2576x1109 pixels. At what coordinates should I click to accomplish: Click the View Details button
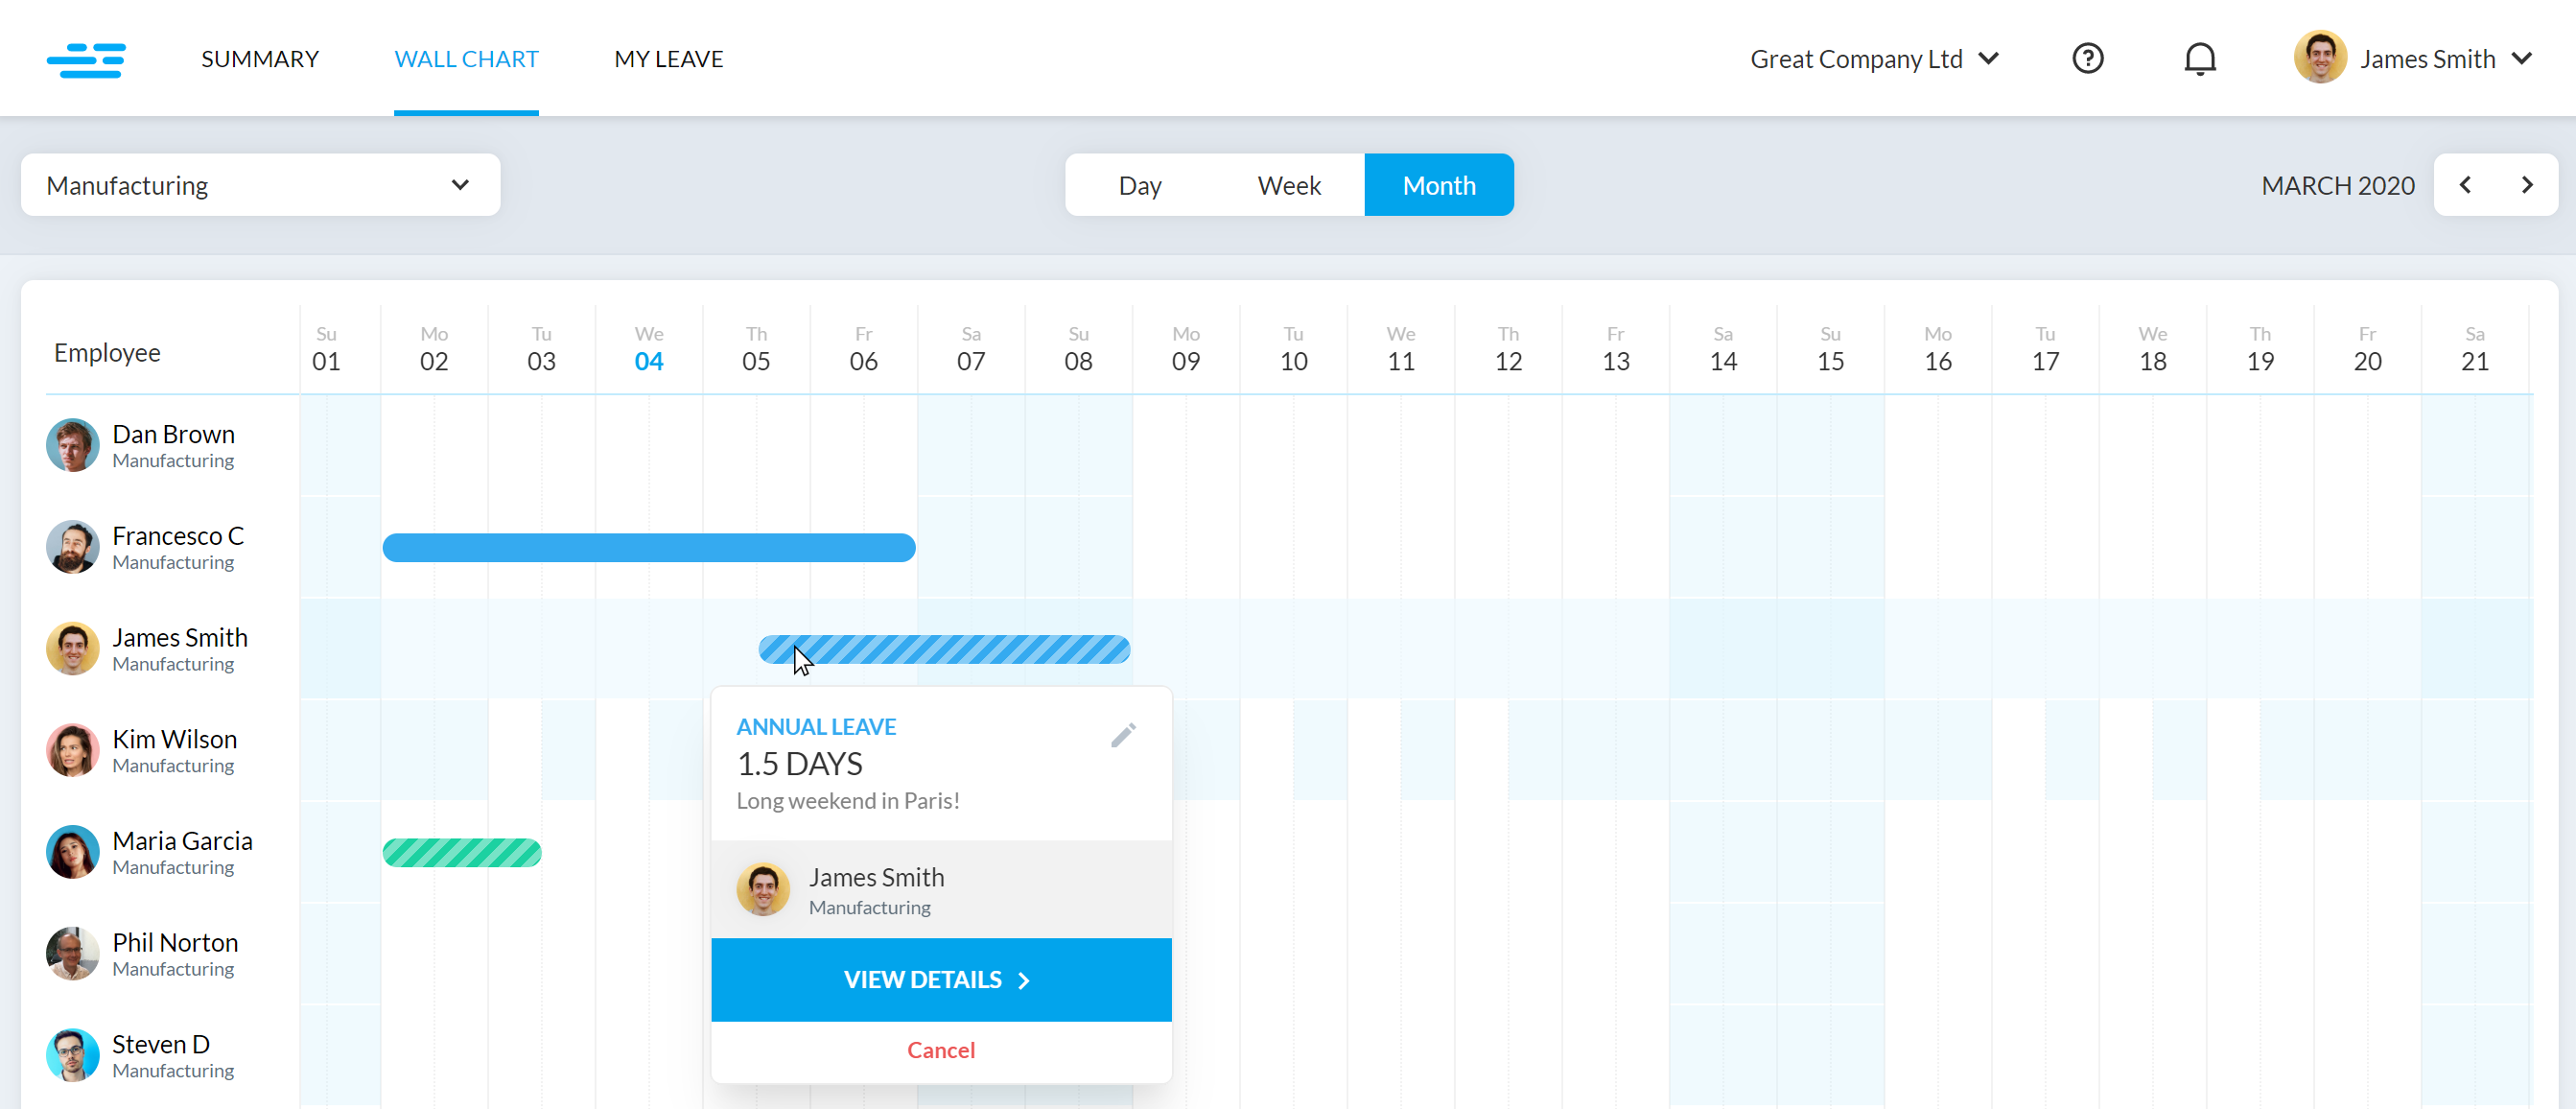point(941,980)
